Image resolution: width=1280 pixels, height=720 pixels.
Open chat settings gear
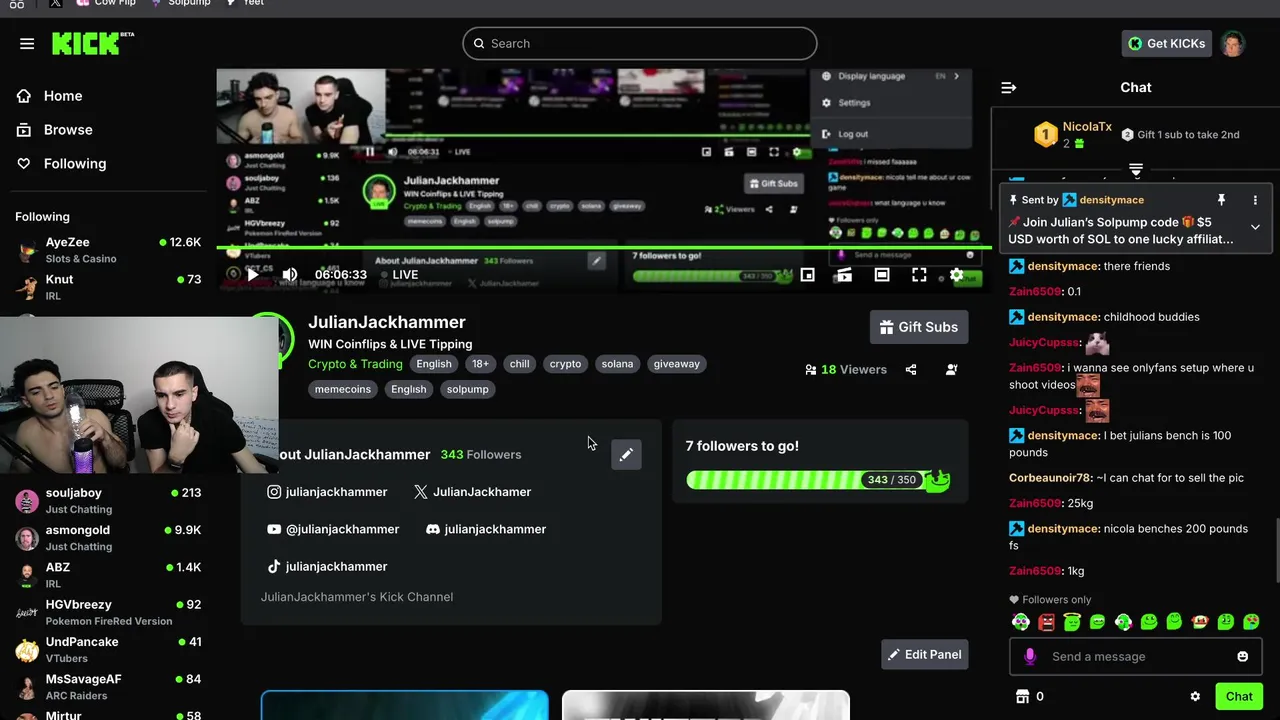click(x=1195, y=697)
